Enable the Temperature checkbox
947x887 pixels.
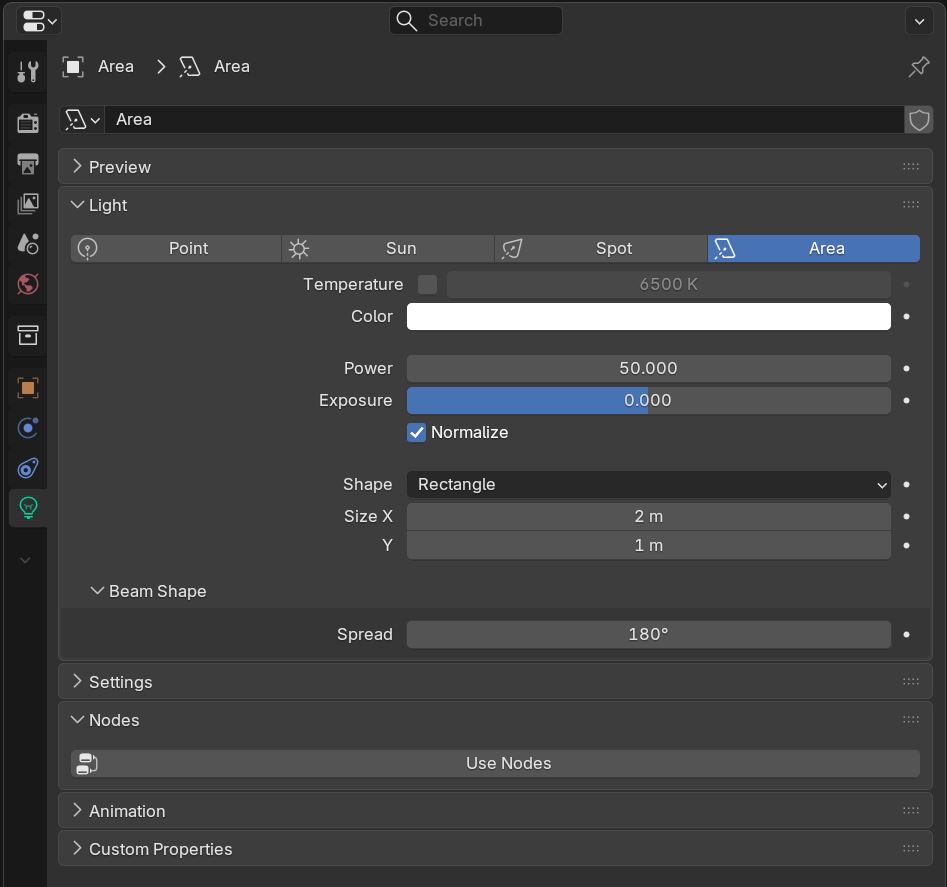(x=427, y=285)
